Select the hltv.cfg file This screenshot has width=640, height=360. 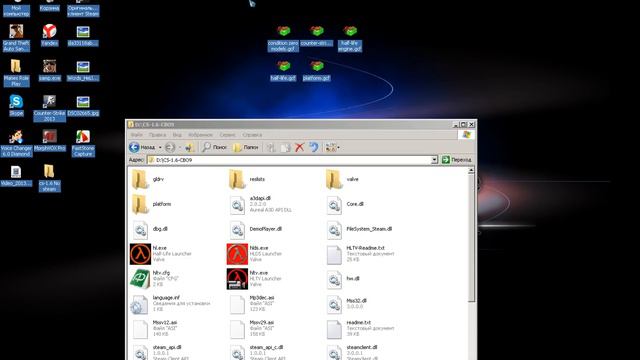pos(155,279)
